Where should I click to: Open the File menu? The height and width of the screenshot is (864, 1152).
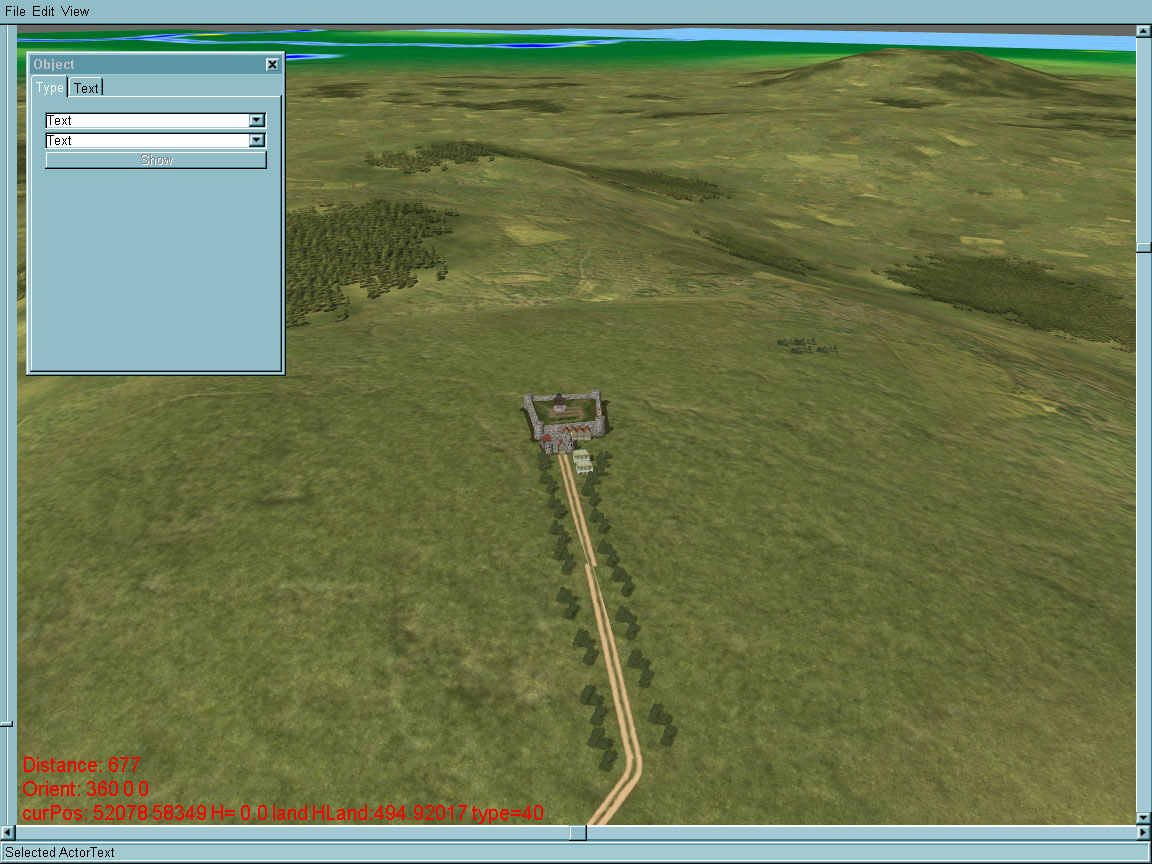15,11
